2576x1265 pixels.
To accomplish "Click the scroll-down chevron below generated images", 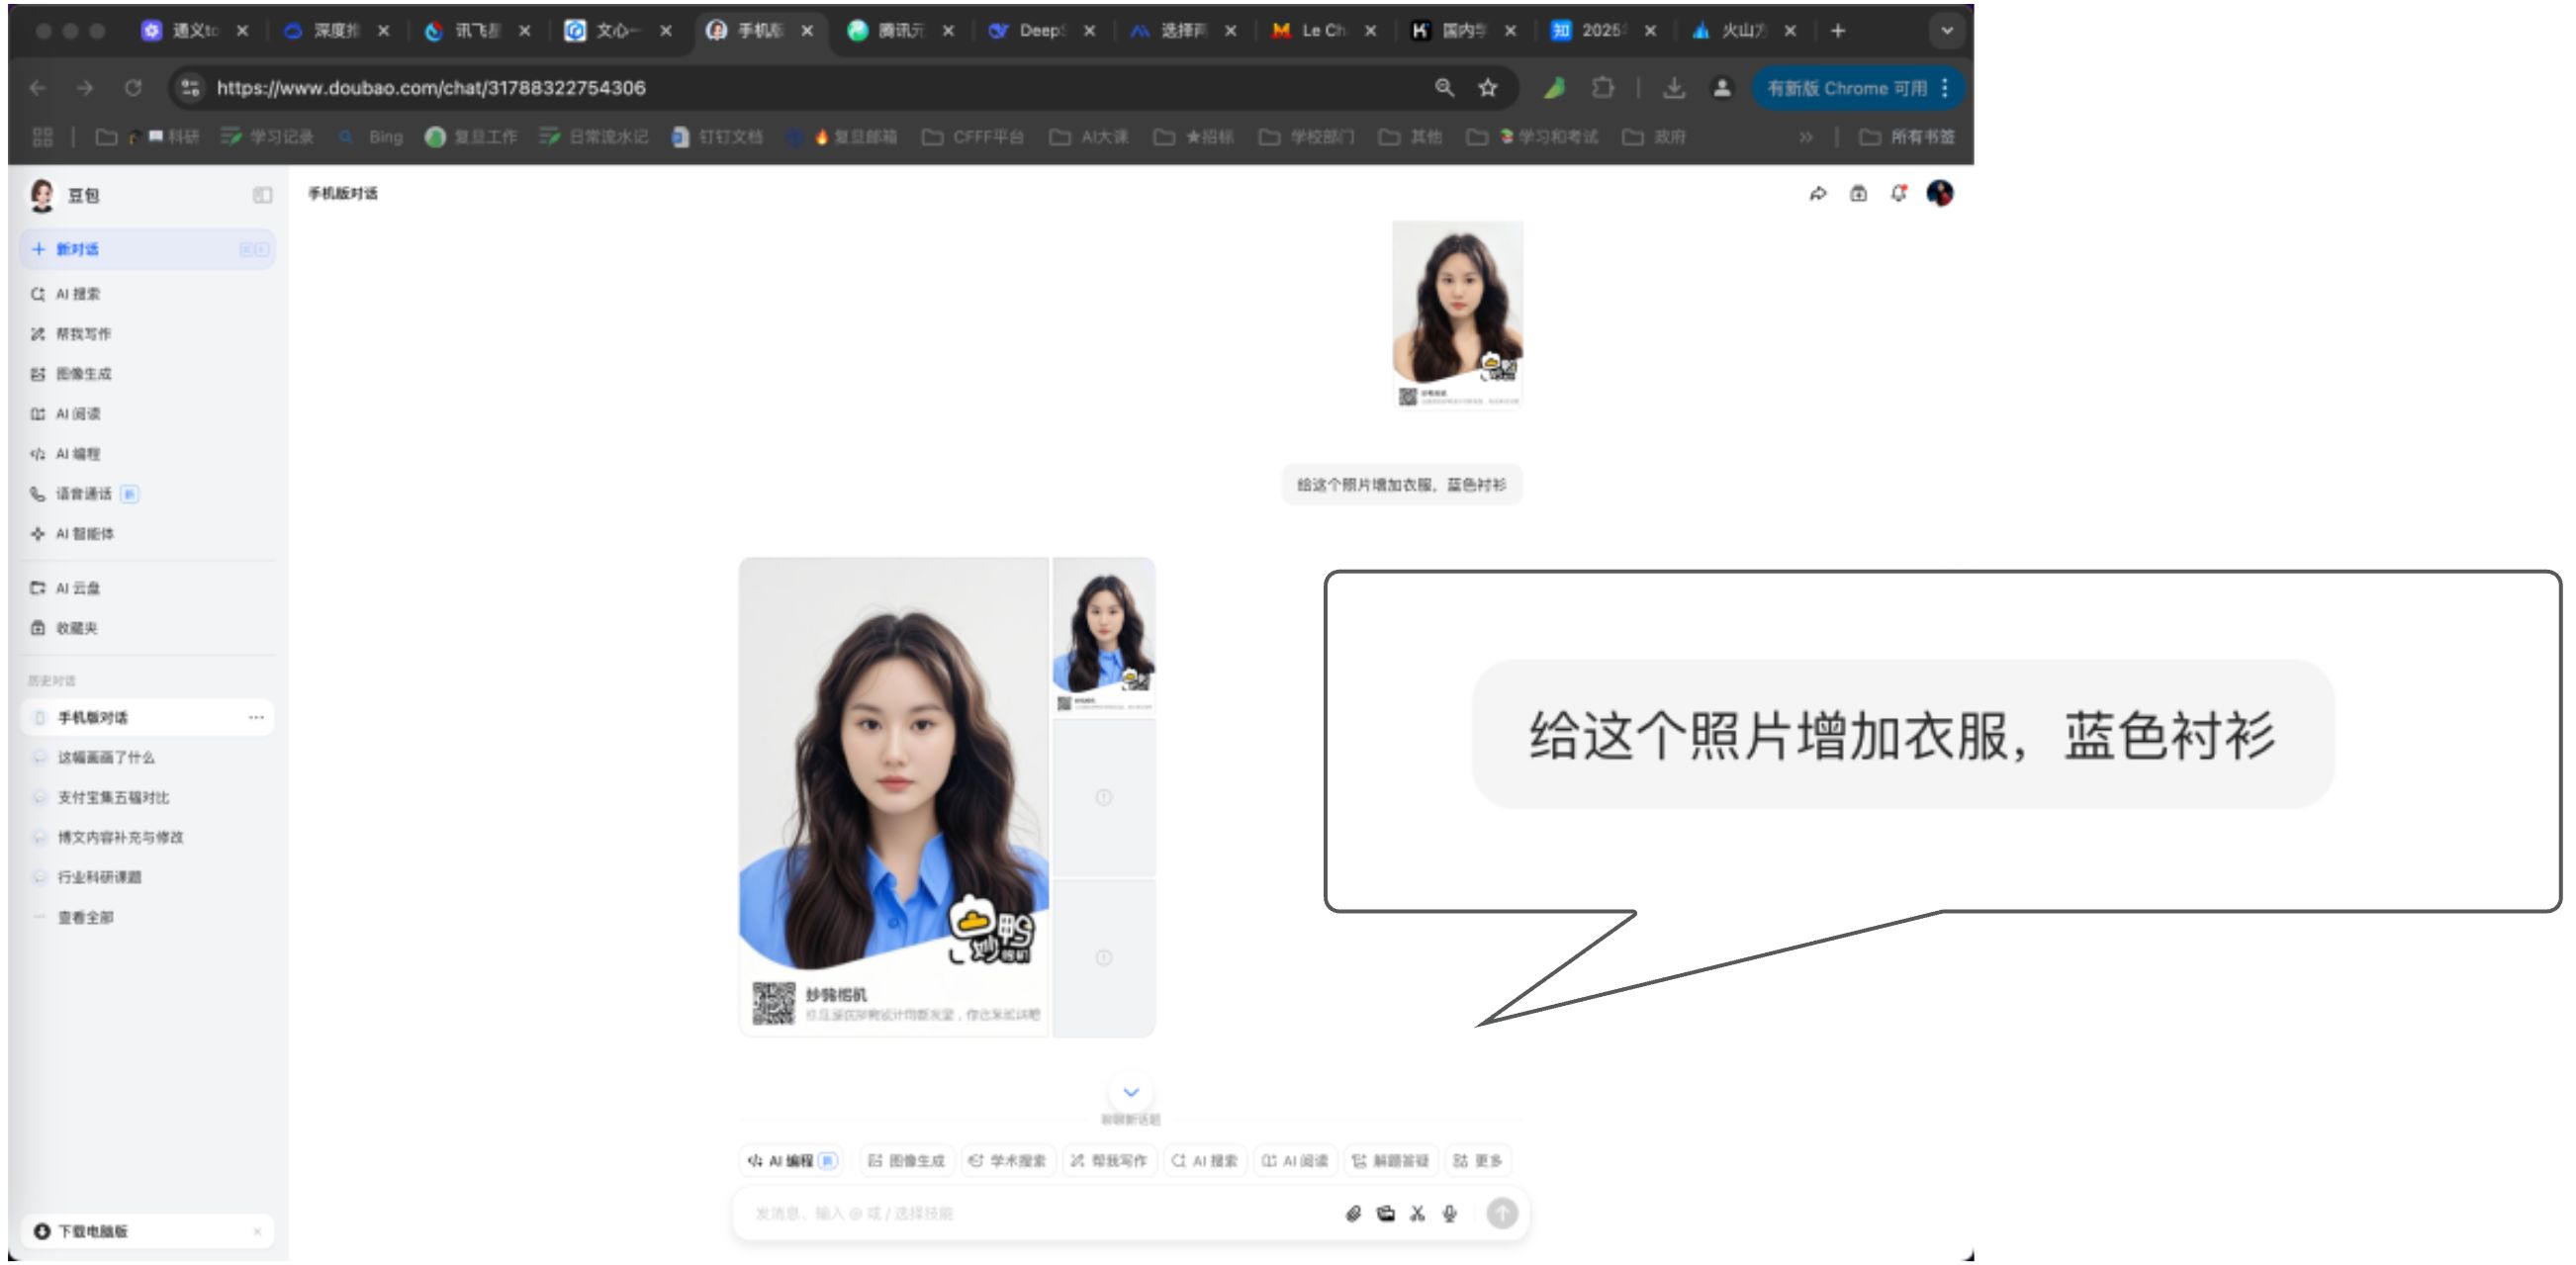I will 1131,1092.
